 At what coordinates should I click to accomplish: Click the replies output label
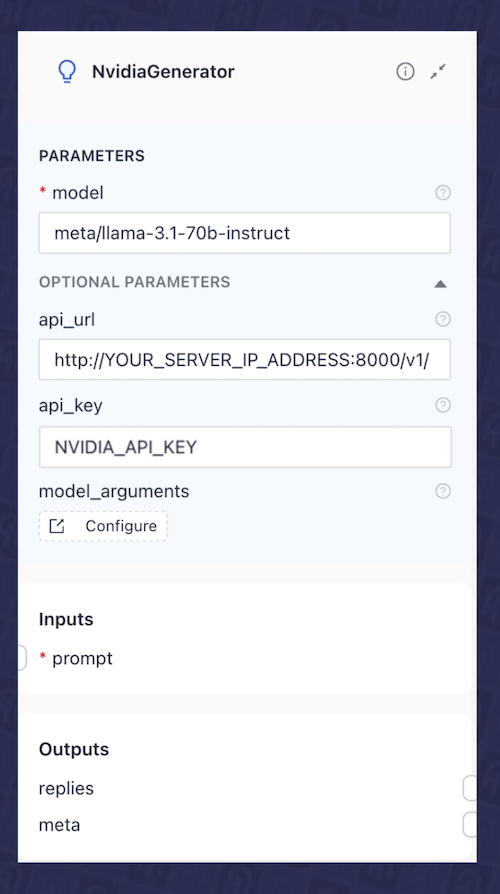click(66, 789)
